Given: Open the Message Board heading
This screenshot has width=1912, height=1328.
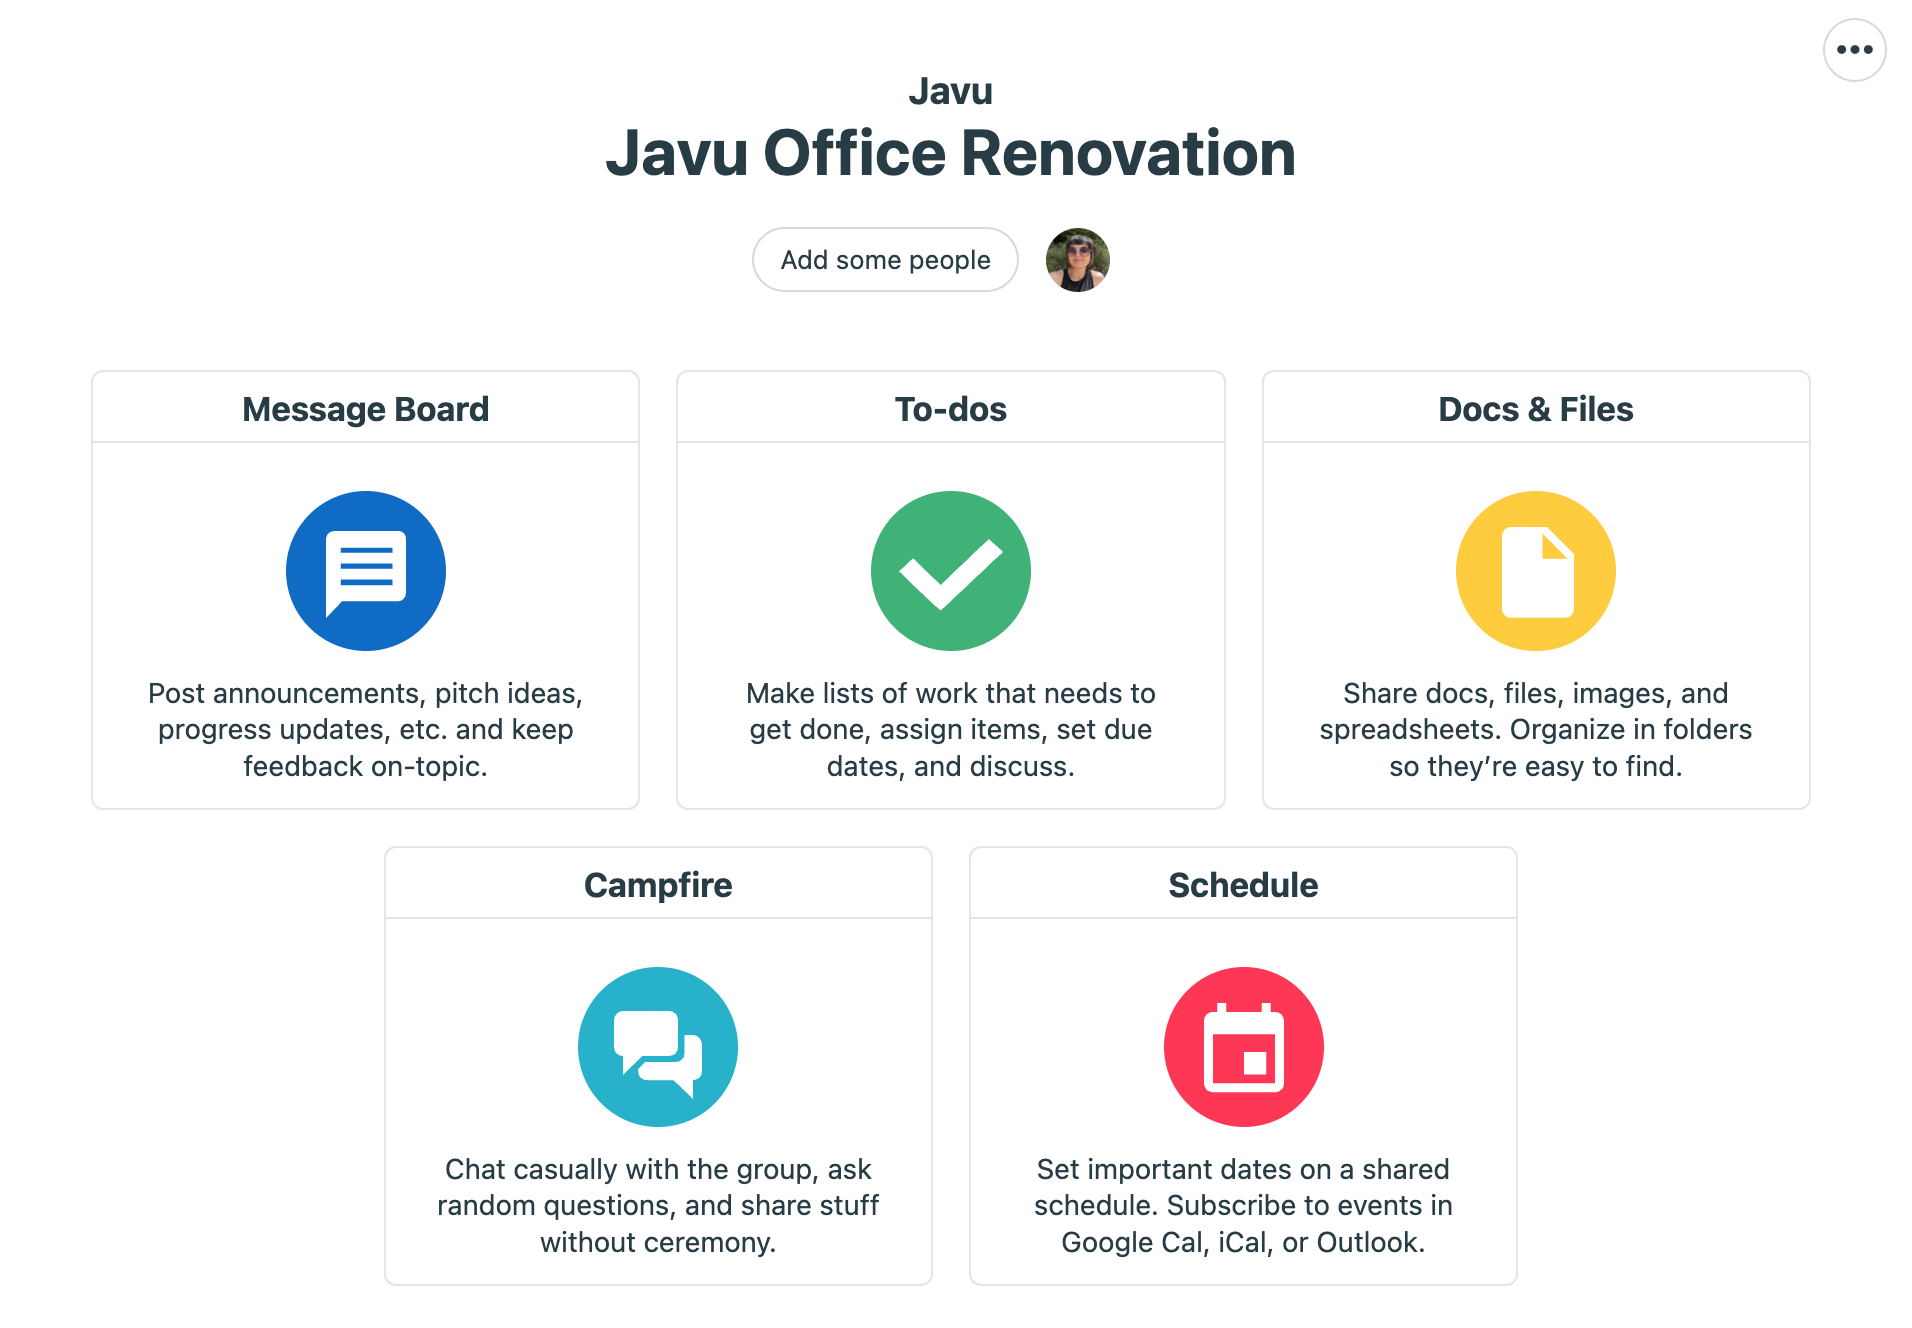Looking at the screenshot, I should tap(365, 409).
